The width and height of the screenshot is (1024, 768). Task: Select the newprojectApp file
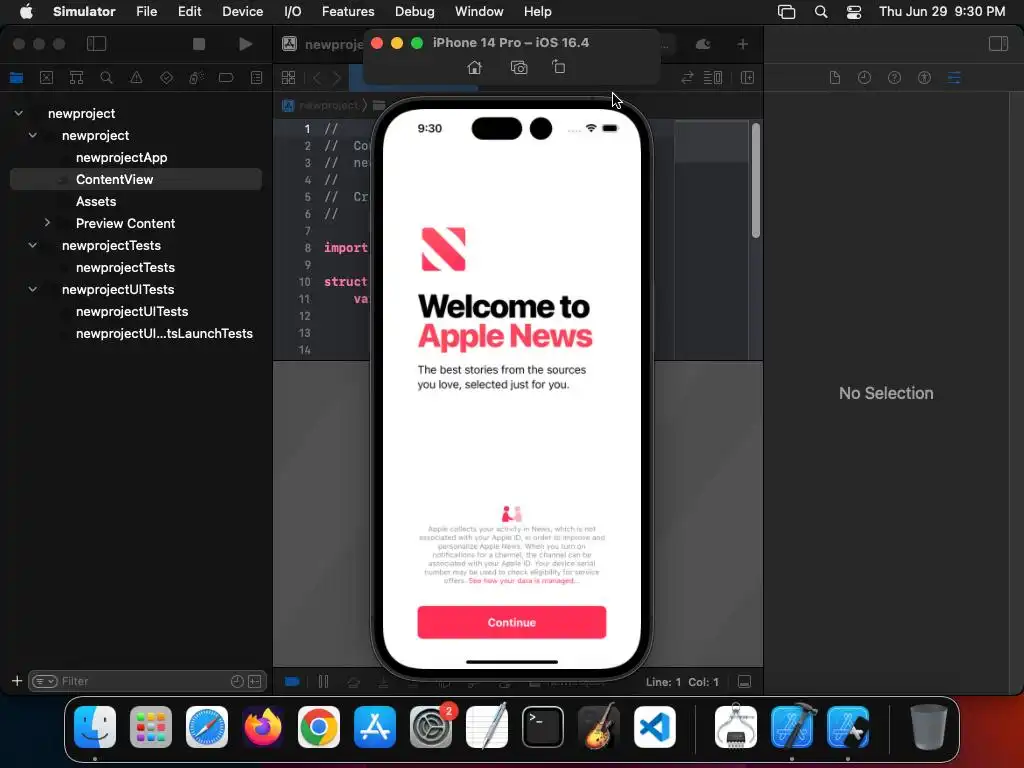click(121, 157)
